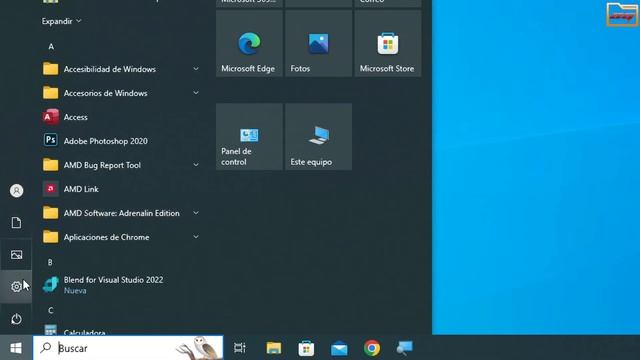Open folder icon on desktop corner
The width and height of the screenshot is (640, 360).
coord(622,14)
